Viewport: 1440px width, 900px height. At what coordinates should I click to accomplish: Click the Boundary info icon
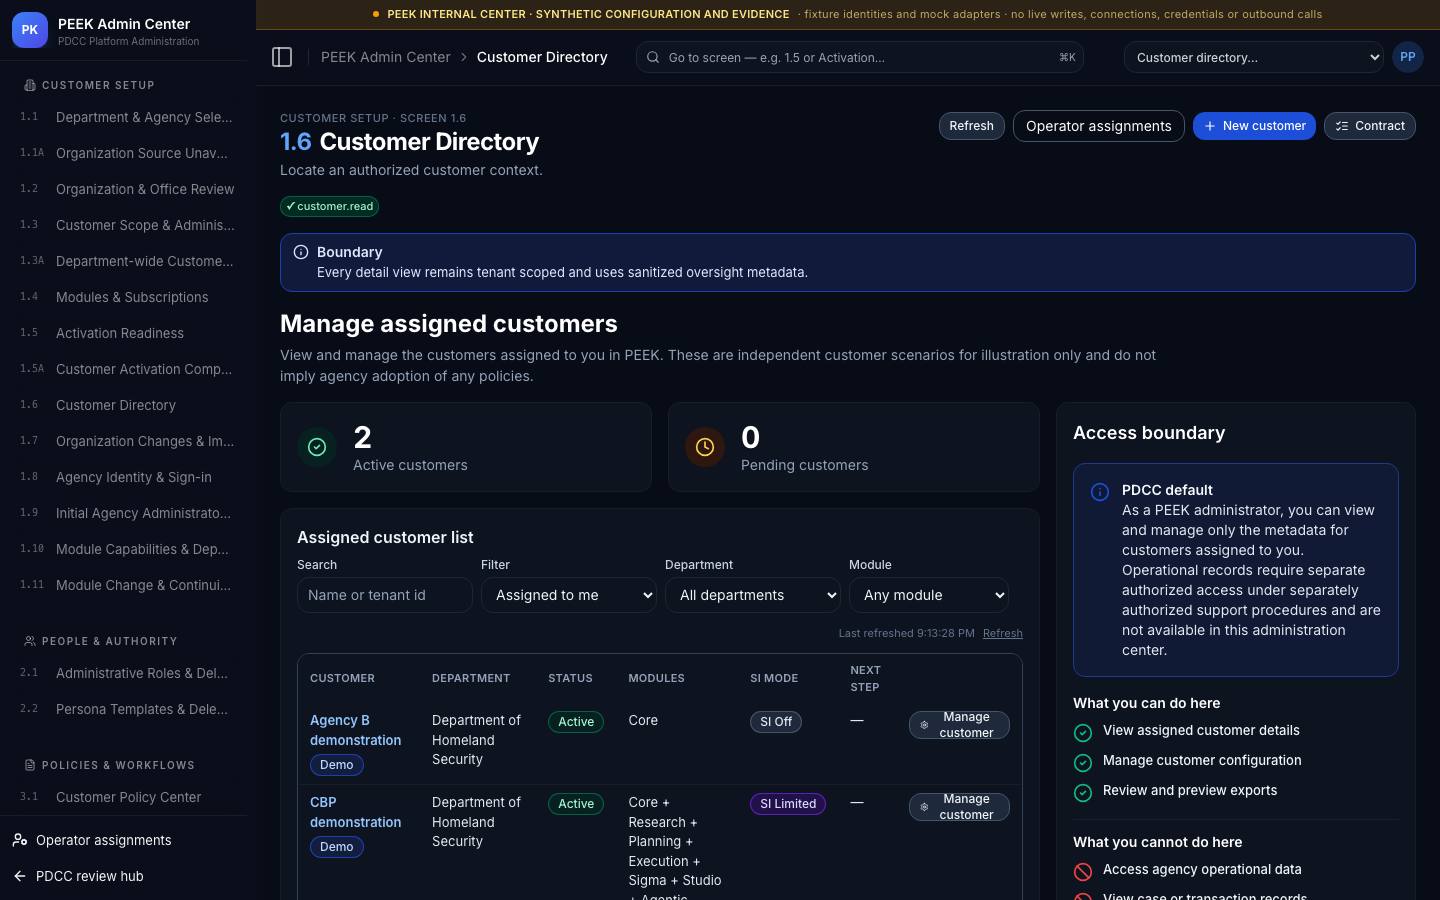point(301,252)
